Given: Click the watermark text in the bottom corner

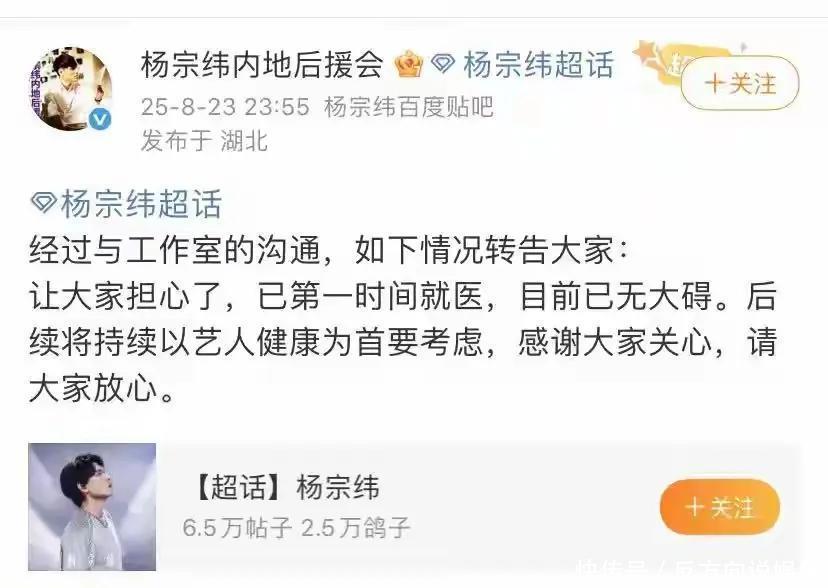Looking at the screenshot, I should [x=686, y=573].
